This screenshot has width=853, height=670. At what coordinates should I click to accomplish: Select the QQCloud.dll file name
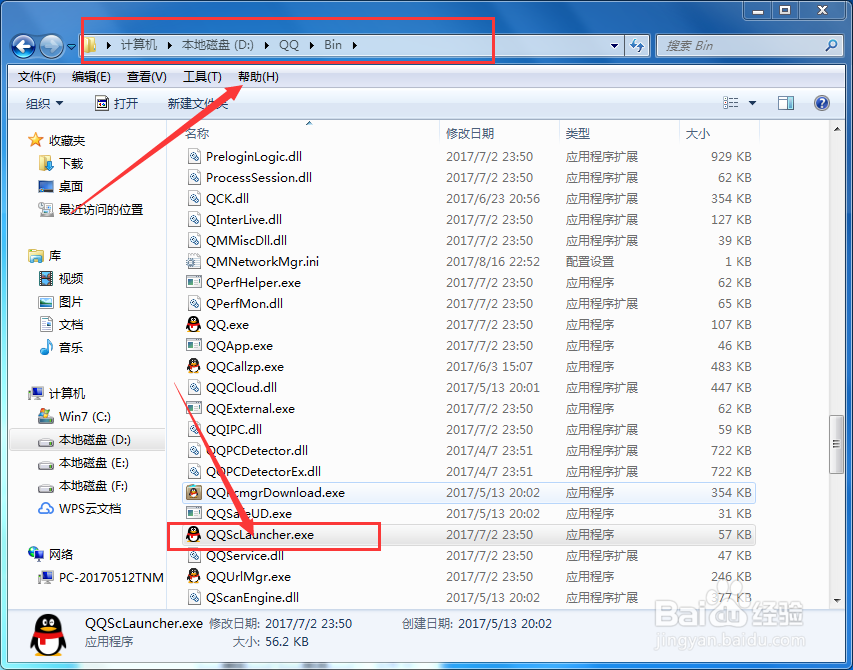[241, 388]
